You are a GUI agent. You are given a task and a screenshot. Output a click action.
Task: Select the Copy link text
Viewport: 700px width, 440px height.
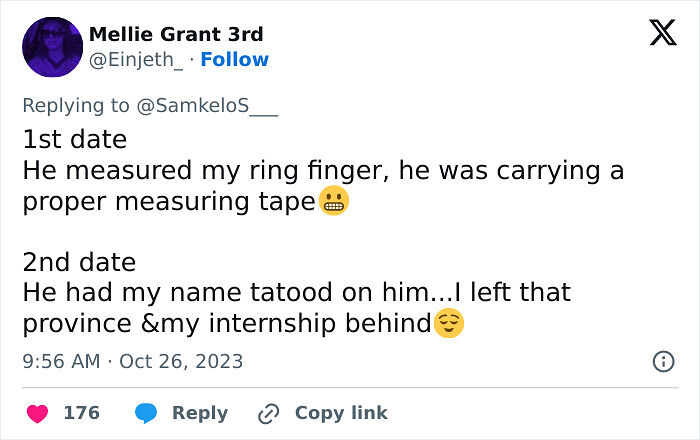click(x=341, y=413)
